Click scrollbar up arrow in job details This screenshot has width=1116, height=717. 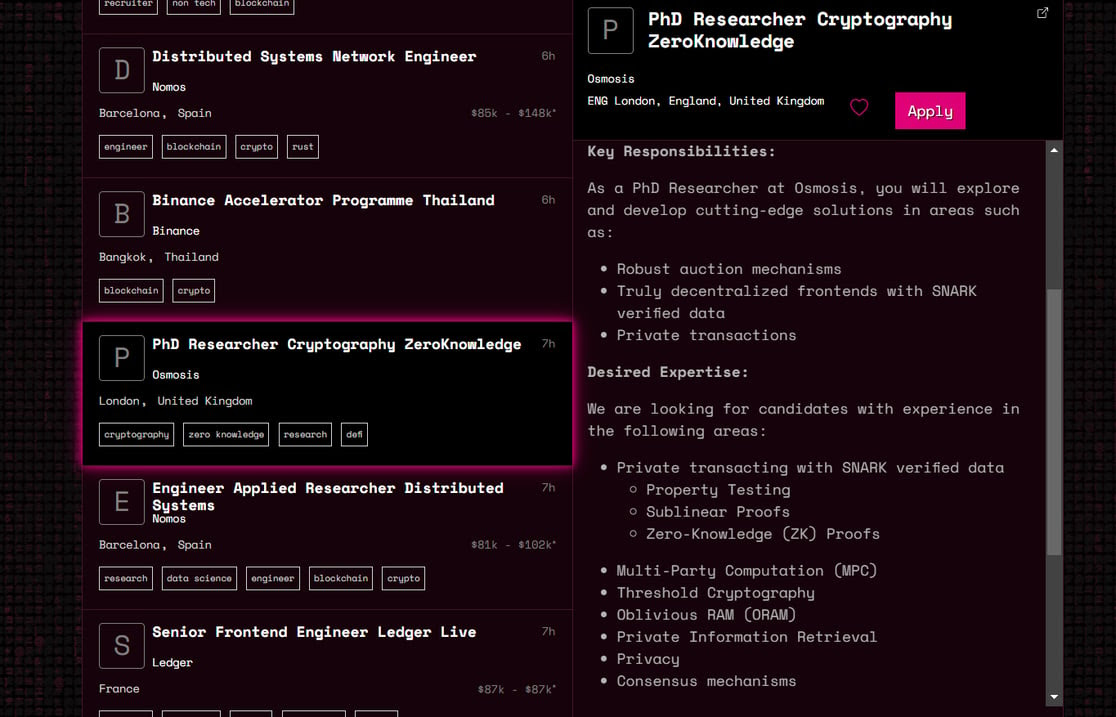(1054, 150)
